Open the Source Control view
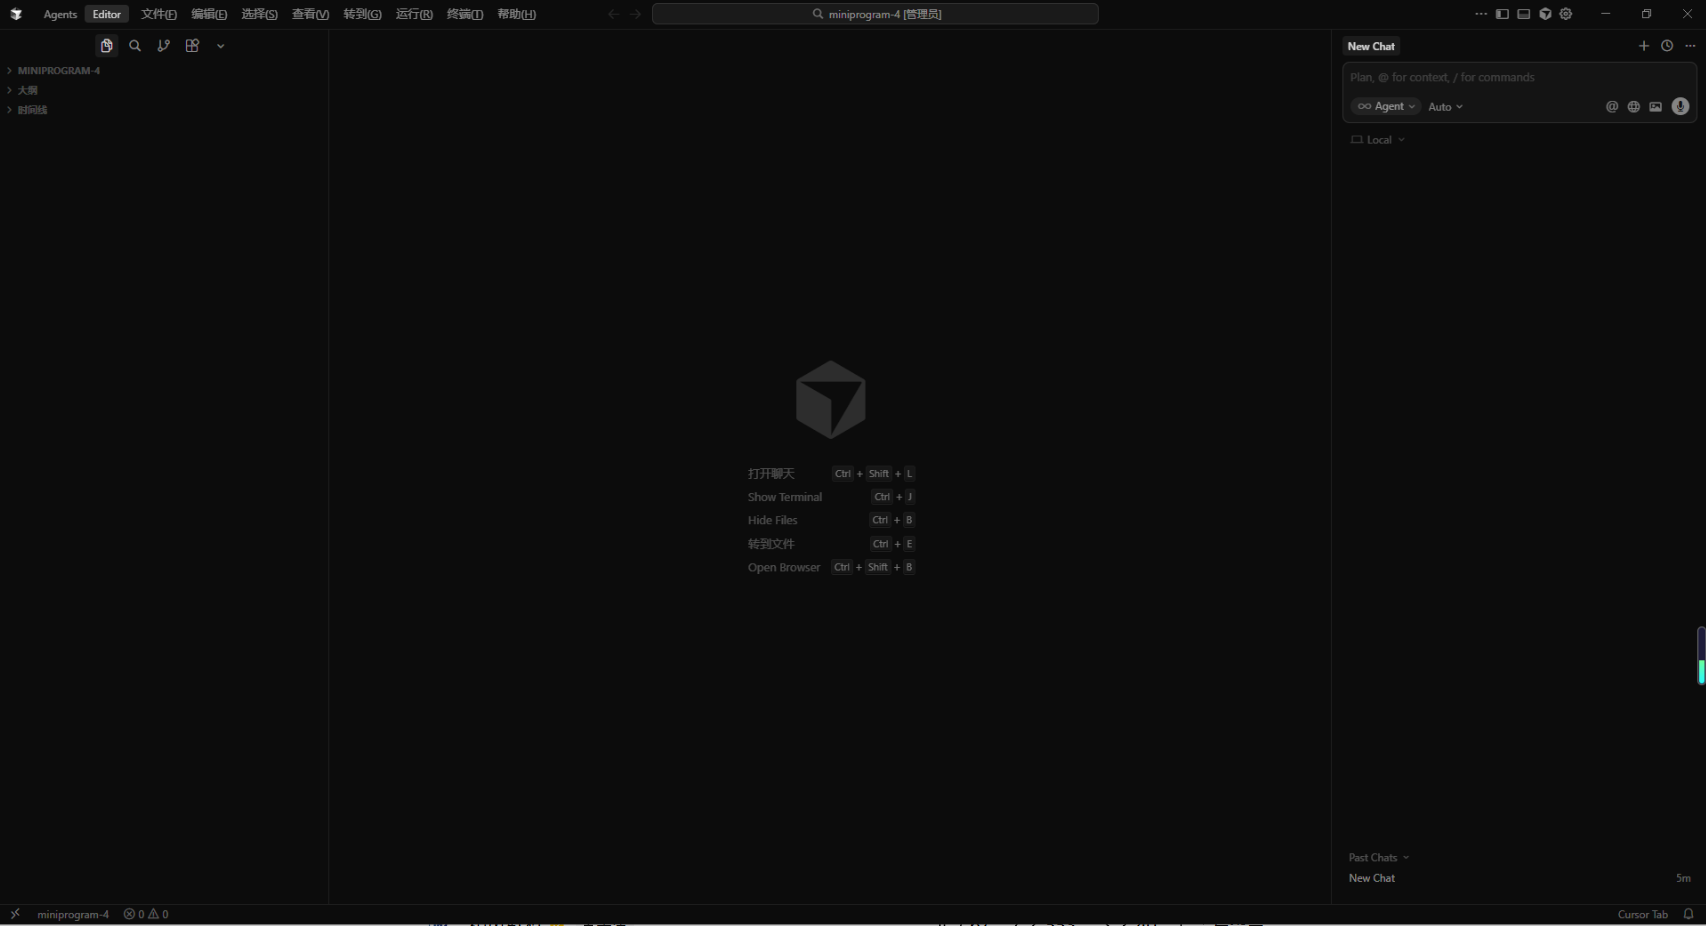The height and width of the screenshot is (926, 1706). [164, 46]
